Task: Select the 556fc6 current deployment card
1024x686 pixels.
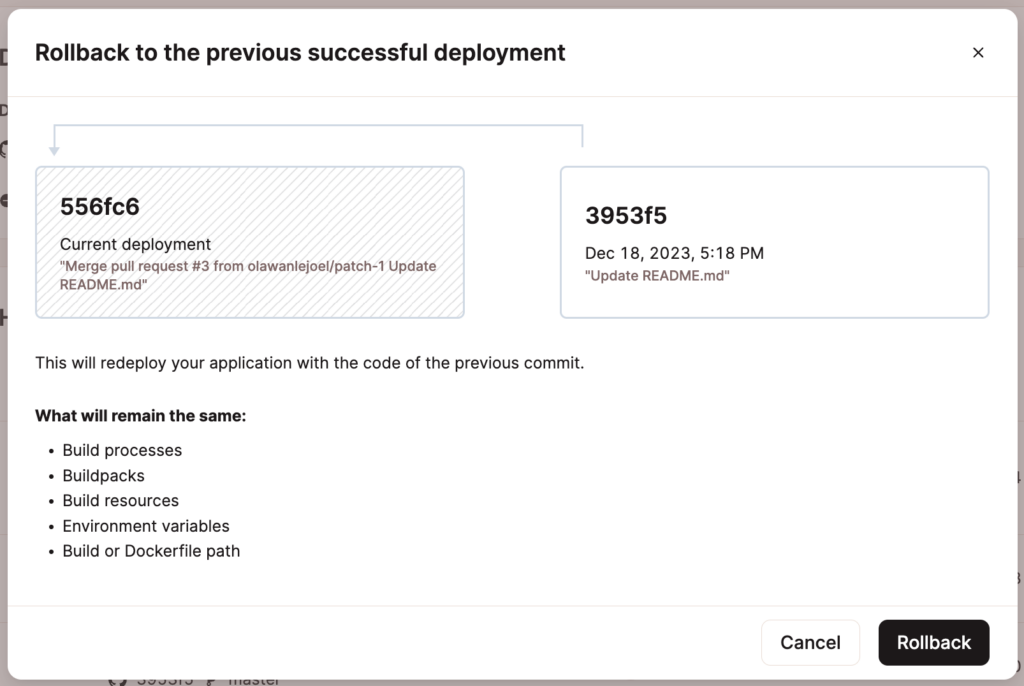Action: 249,242
